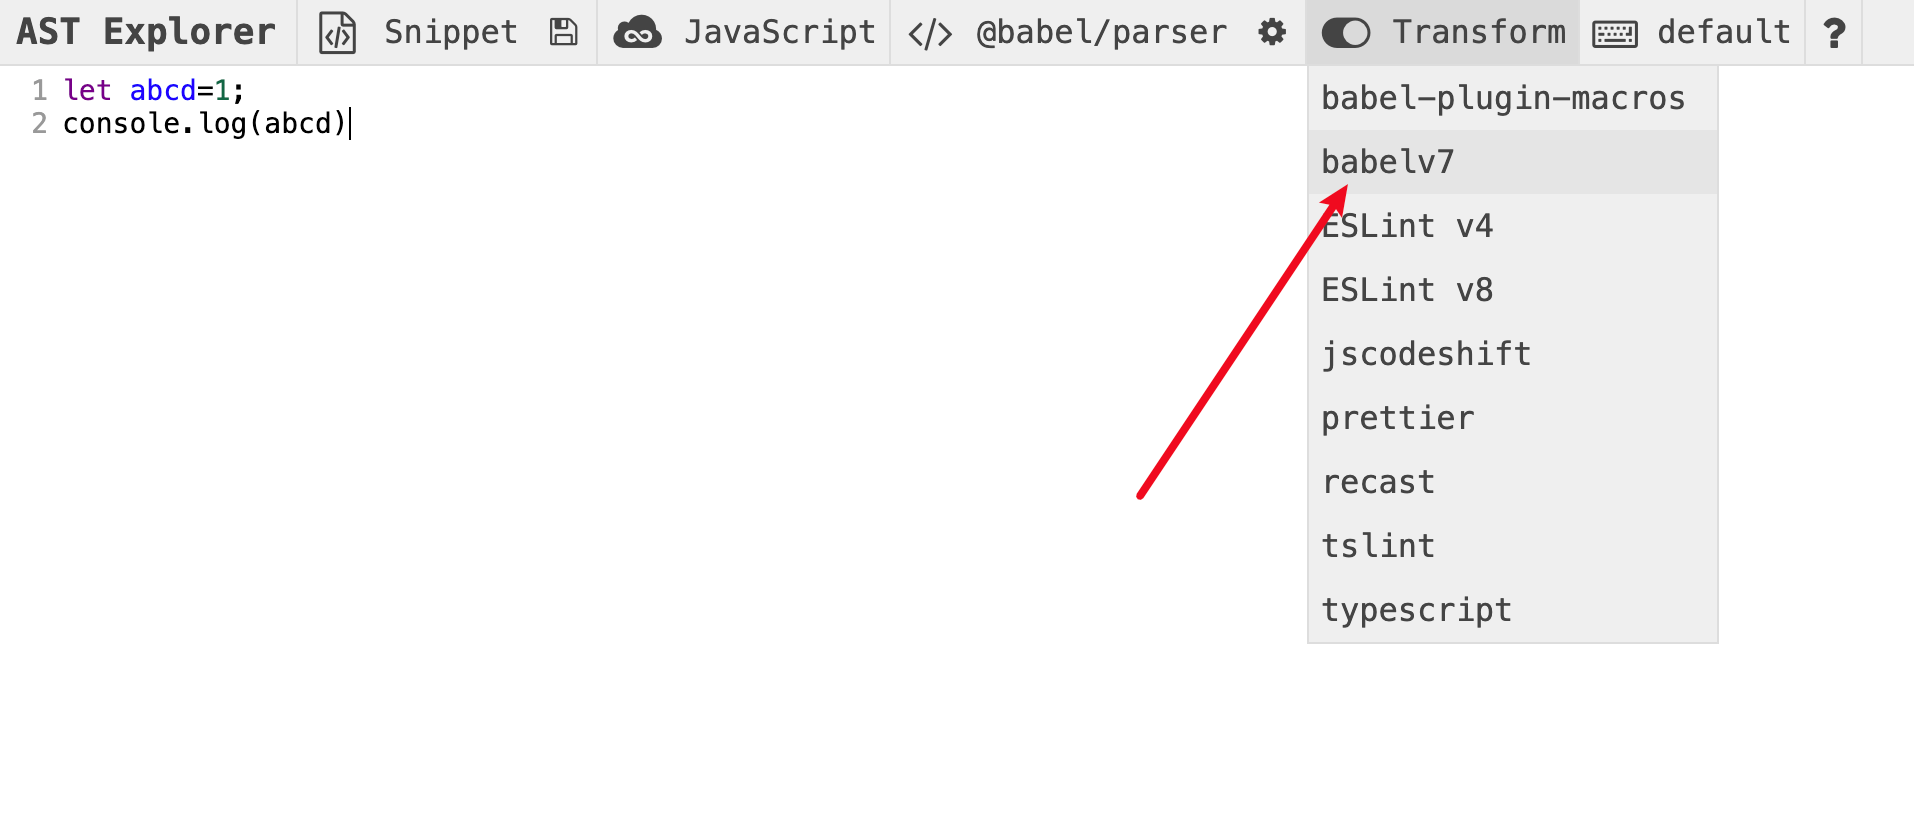Toggle the Transform switch
The width and height of the screenshot is (1914, 826).
click(x=1346, y=33)
